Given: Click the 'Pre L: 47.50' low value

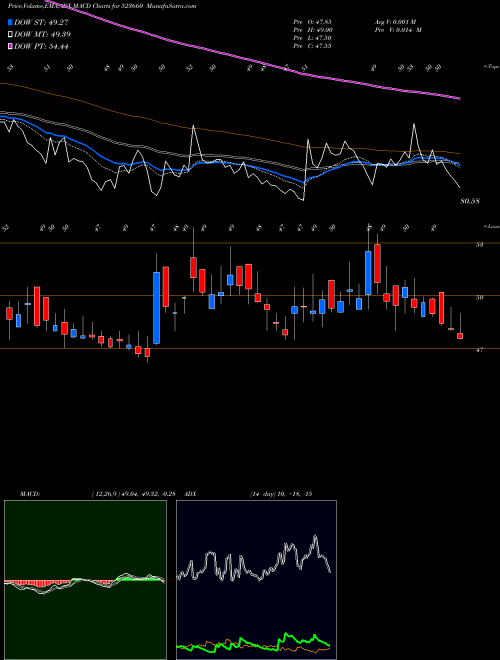Looking at the screenshot, I should (x=312, y=38).
